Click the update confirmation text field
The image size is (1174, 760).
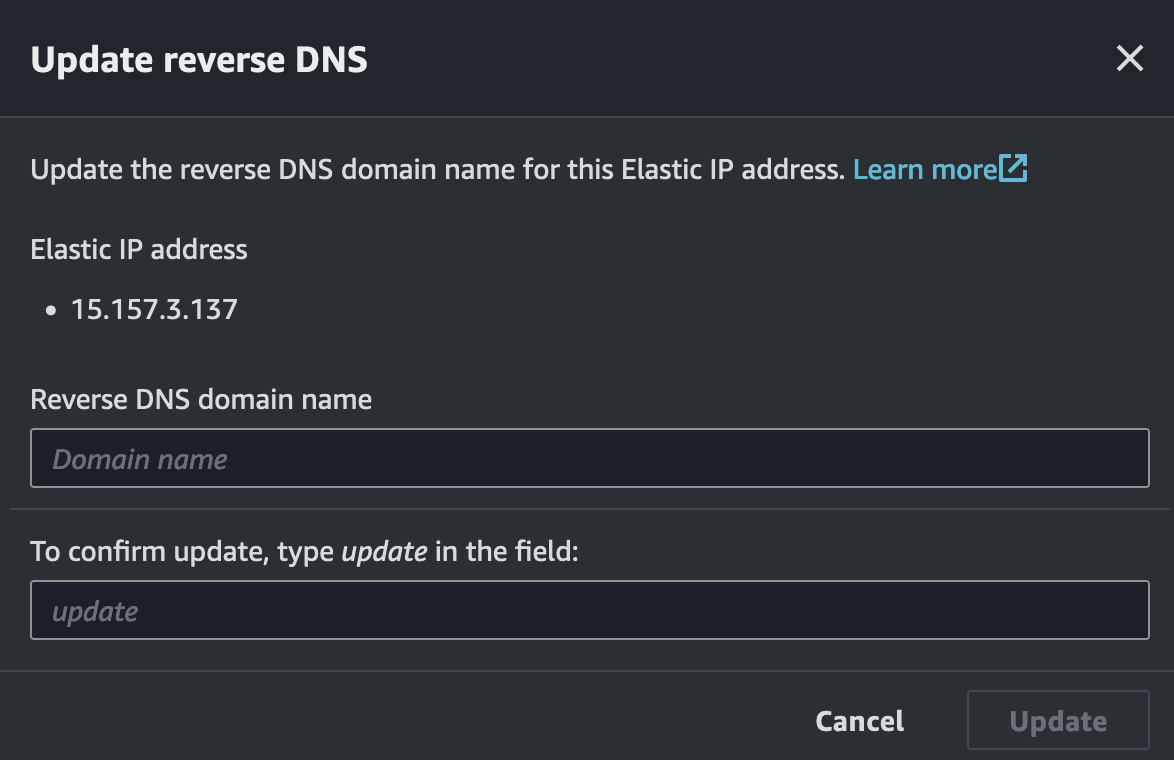pos(588,610)
